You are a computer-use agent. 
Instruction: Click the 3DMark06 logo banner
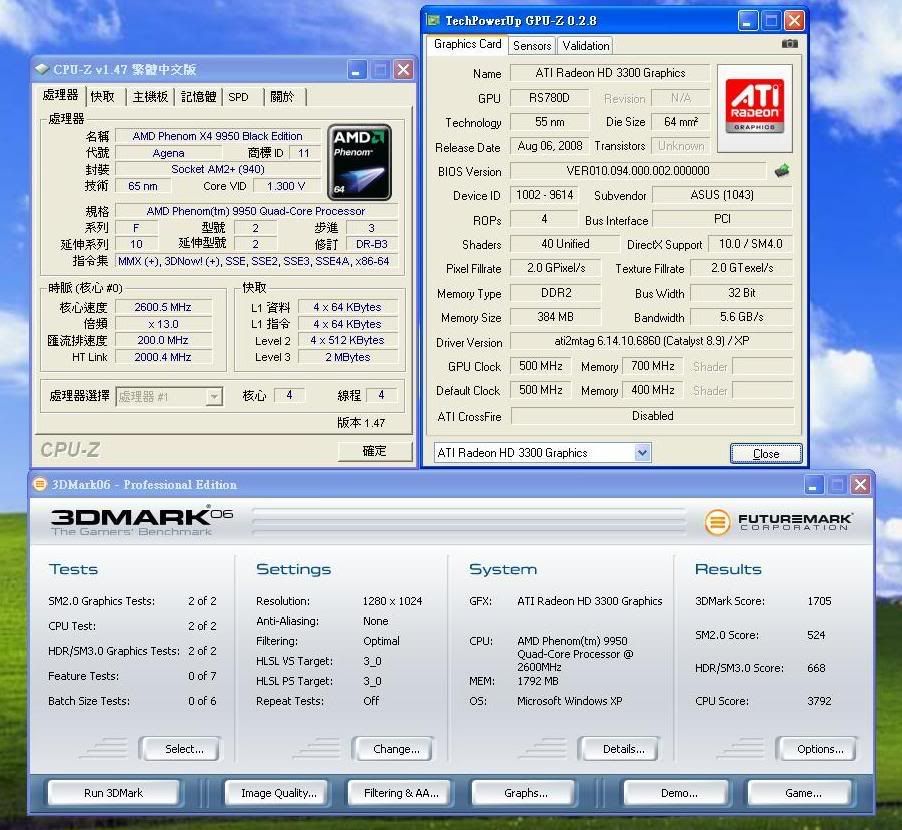[142, 521]
